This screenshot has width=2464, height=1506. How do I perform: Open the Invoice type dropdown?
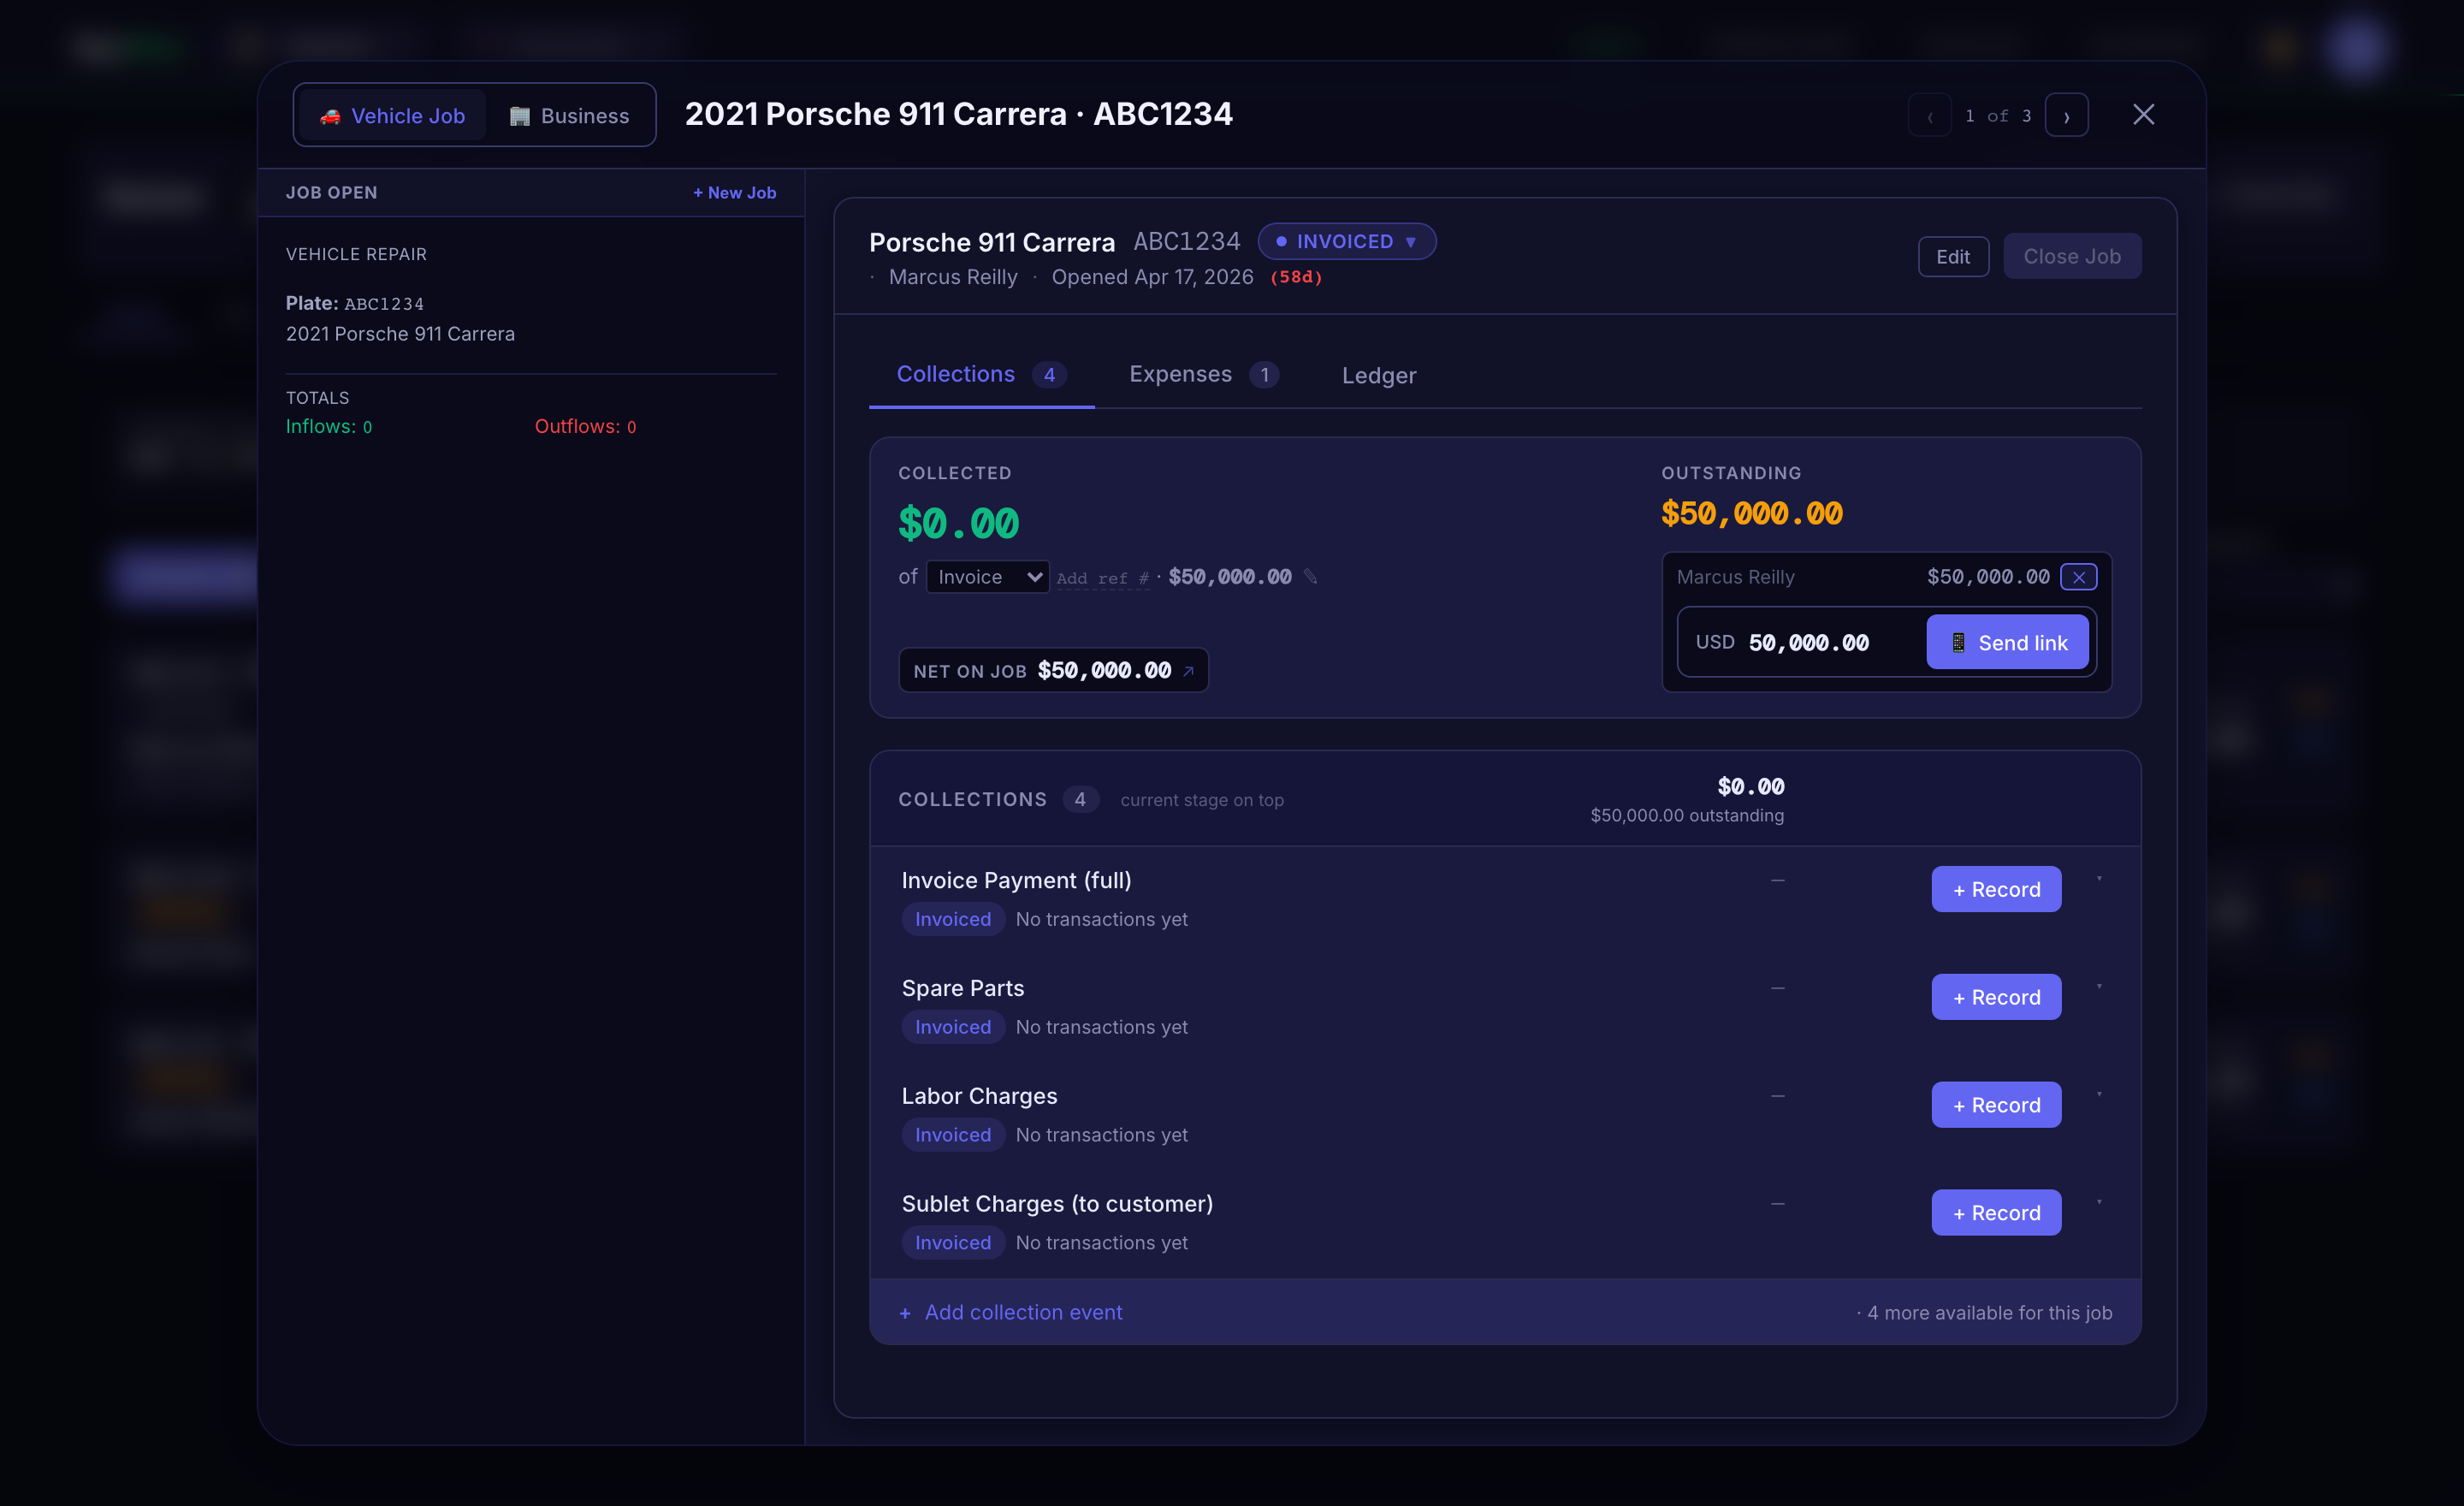987,577
